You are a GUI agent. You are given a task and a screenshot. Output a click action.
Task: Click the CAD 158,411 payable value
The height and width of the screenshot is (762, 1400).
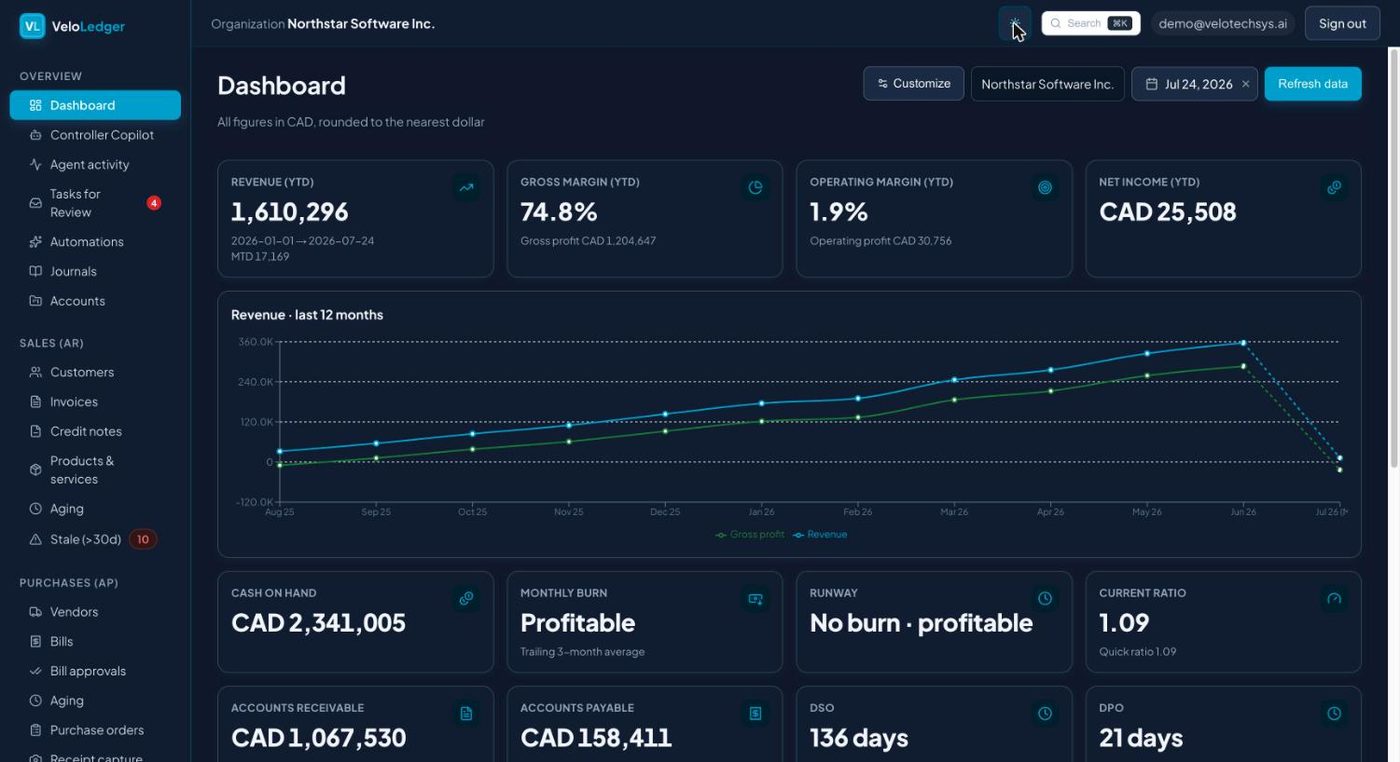pos(596,737)
